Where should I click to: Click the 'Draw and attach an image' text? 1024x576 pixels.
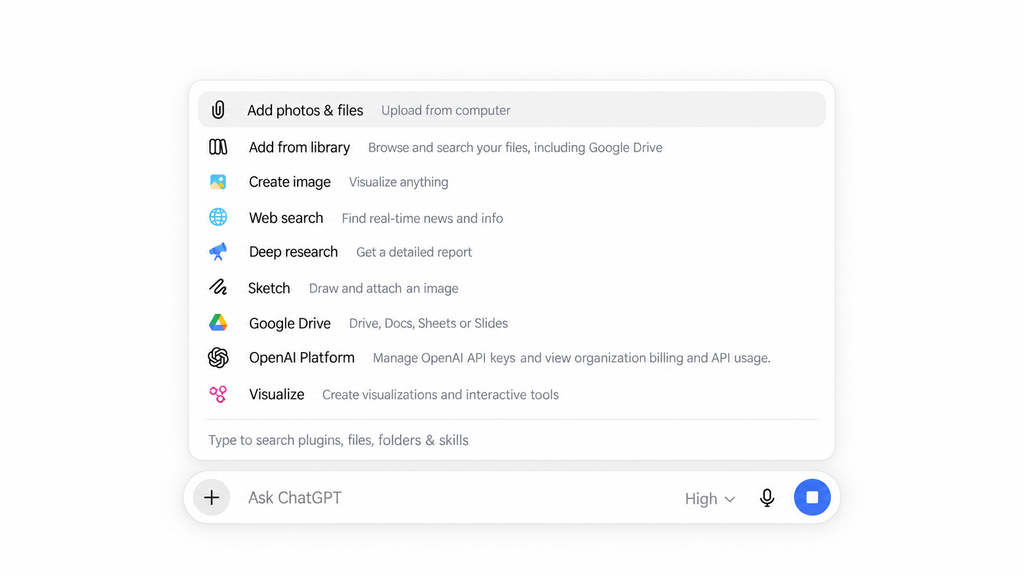tap(383, 288)
